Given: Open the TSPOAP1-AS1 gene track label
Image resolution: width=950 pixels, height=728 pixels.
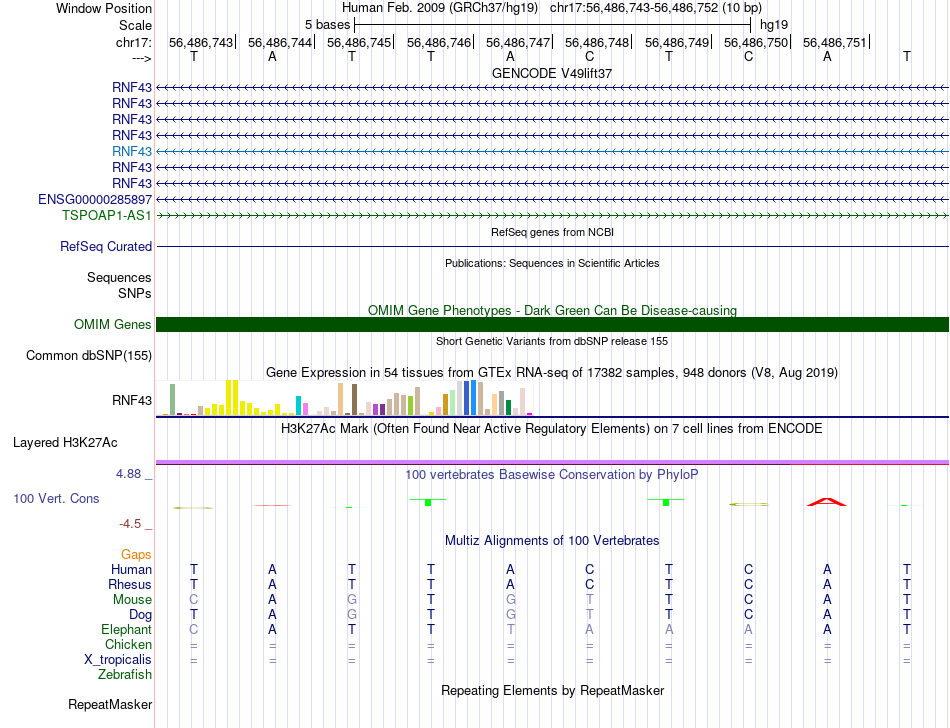Looking at the screenshot, I should (x=107, y=215).
